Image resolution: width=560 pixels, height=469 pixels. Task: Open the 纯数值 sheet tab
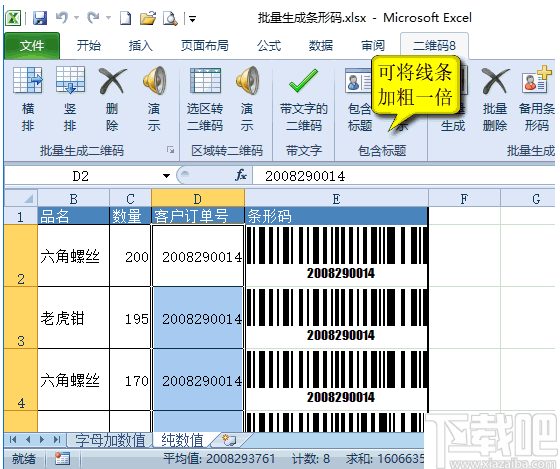click(x=182, y=440)
